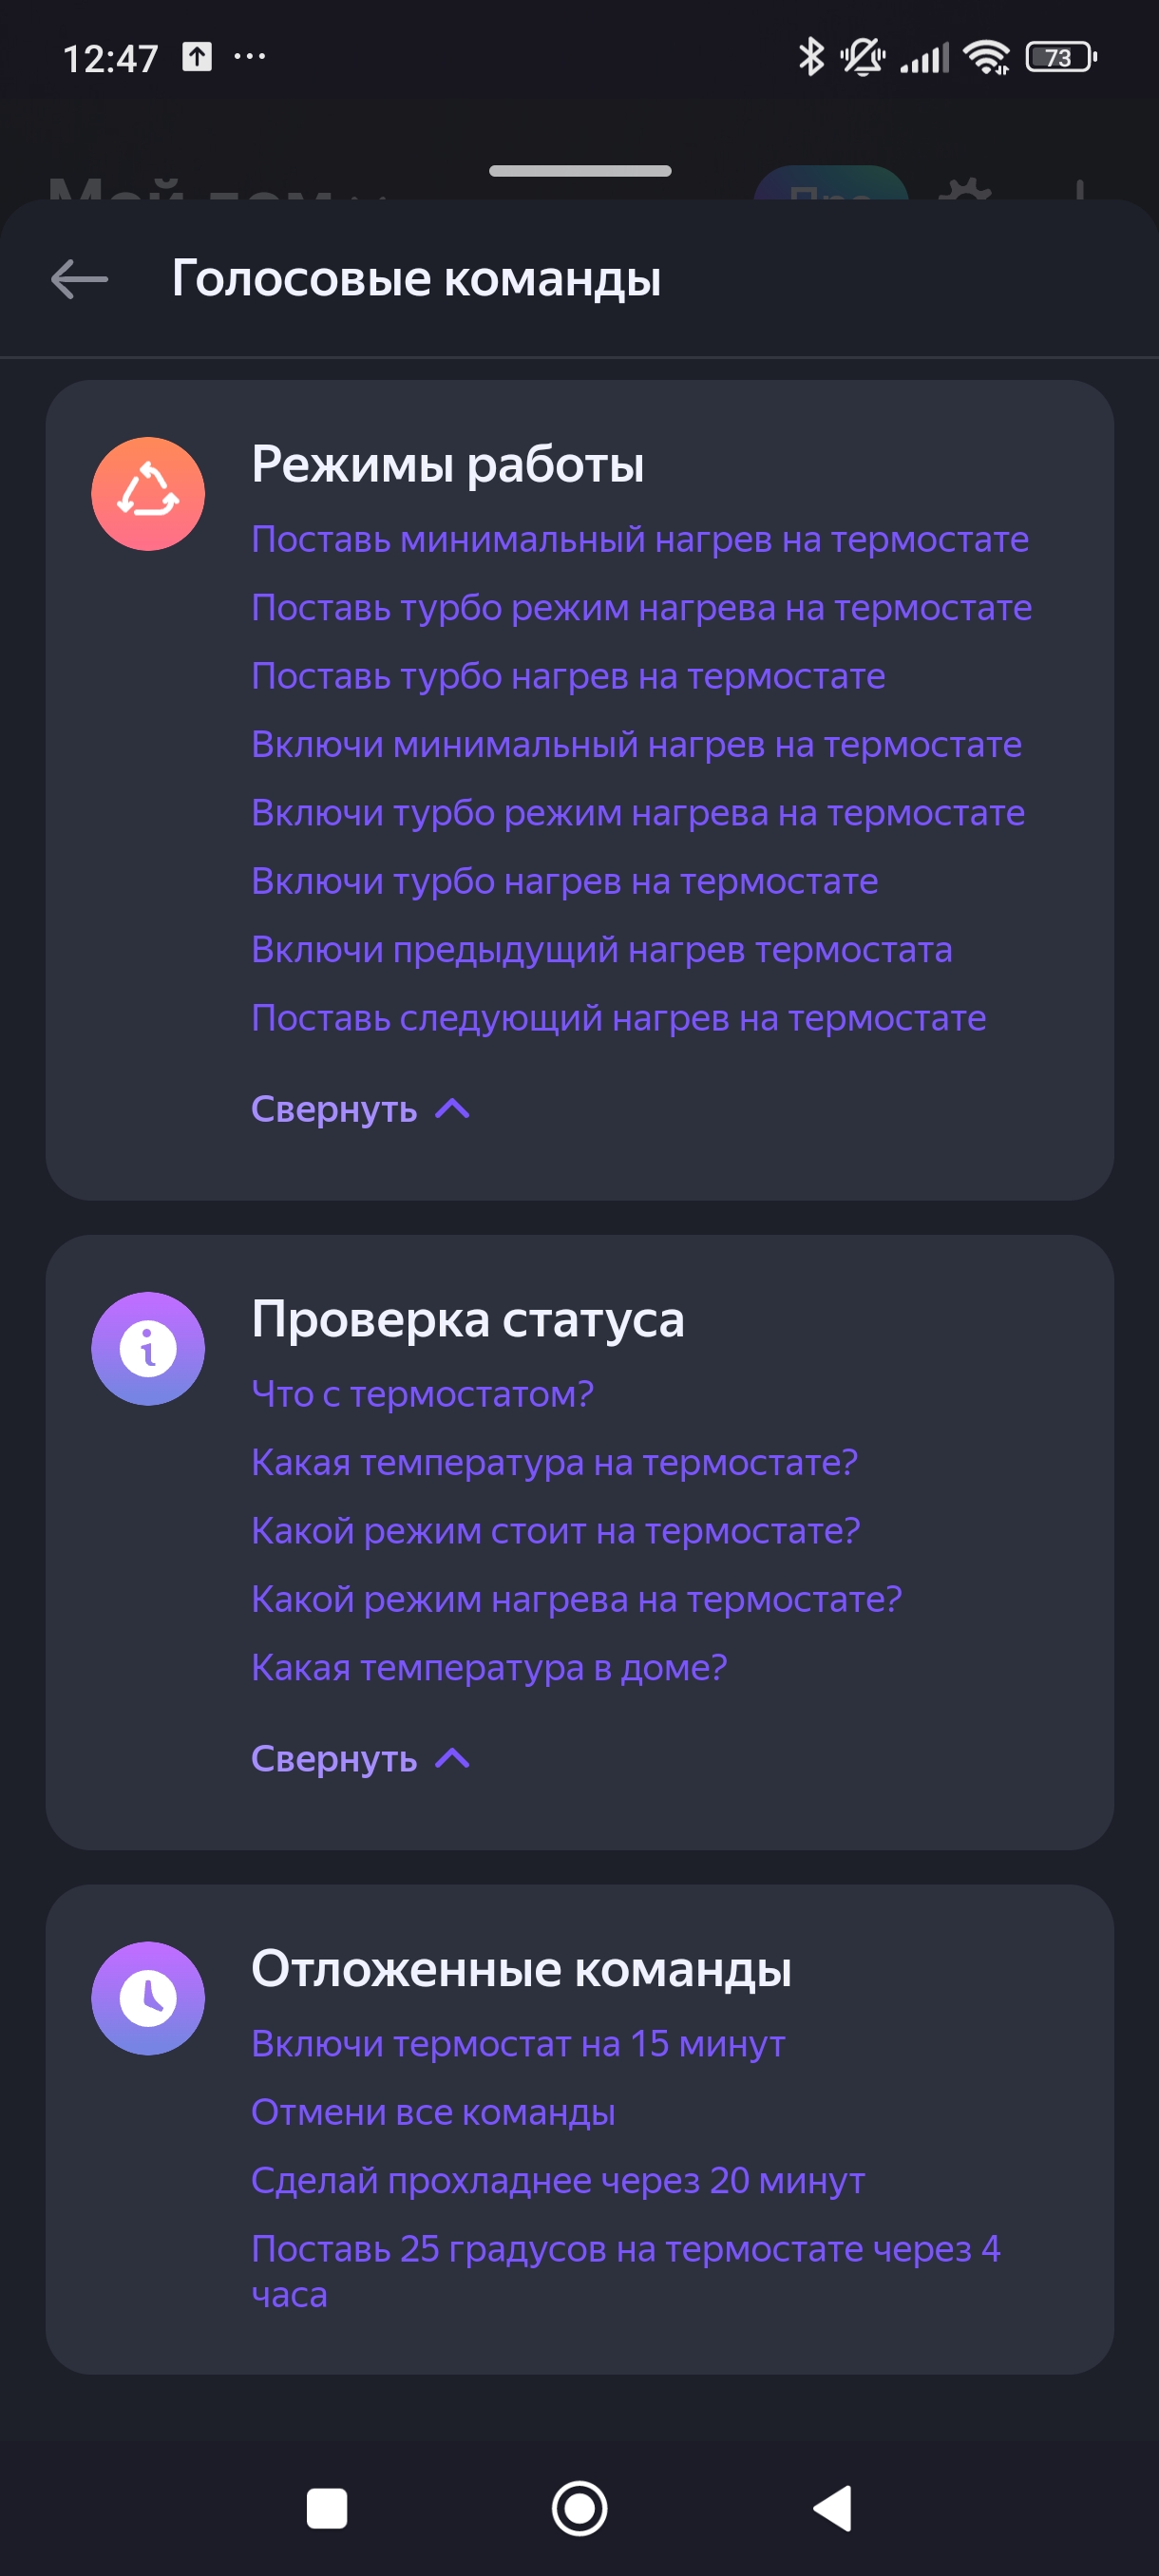Image resolution: width=1159 pixels, height=2576 pixels.
Task: Collapse the Режимы работы command list
Action: (360, 1109)
